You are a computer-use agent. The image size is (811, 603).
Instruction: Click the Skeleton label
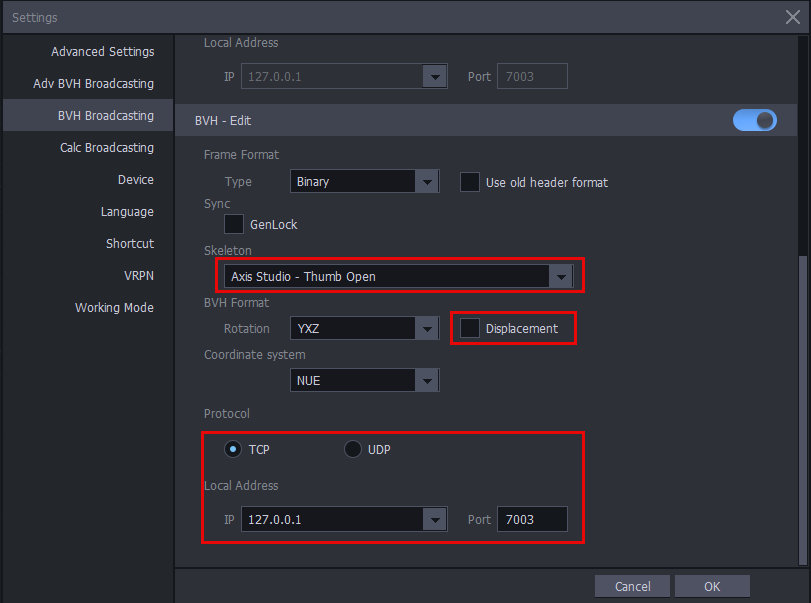228,251
